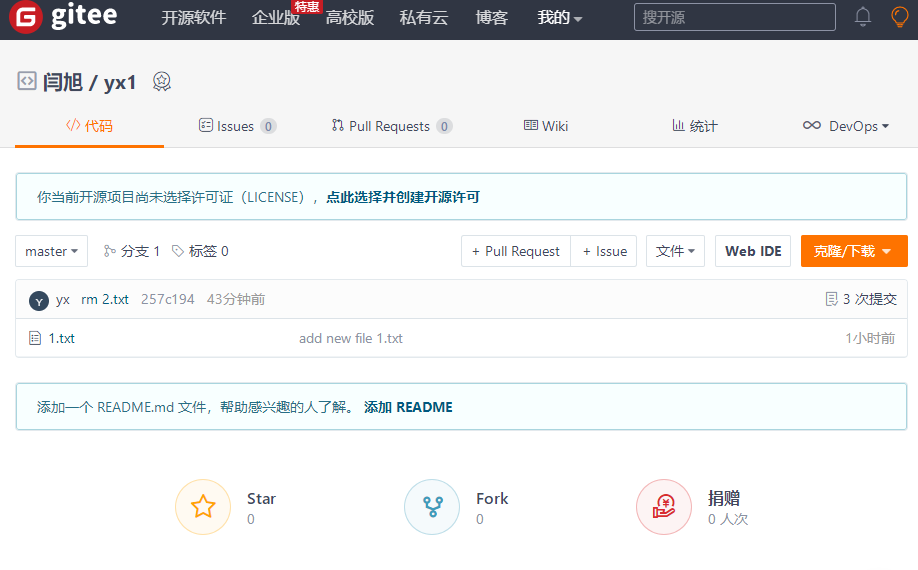Screen dimensions: 918x570
Task: Click the Gitee logo icon
Action: tap(25, 16)
